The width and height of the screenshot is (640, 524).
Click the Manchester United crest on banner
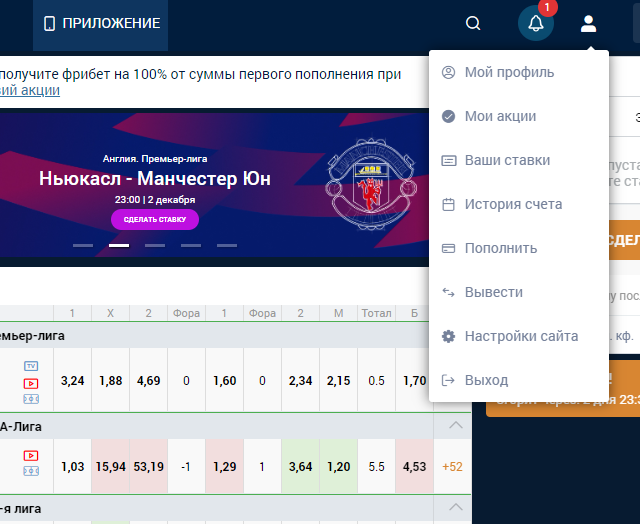(x=371, y=184)
